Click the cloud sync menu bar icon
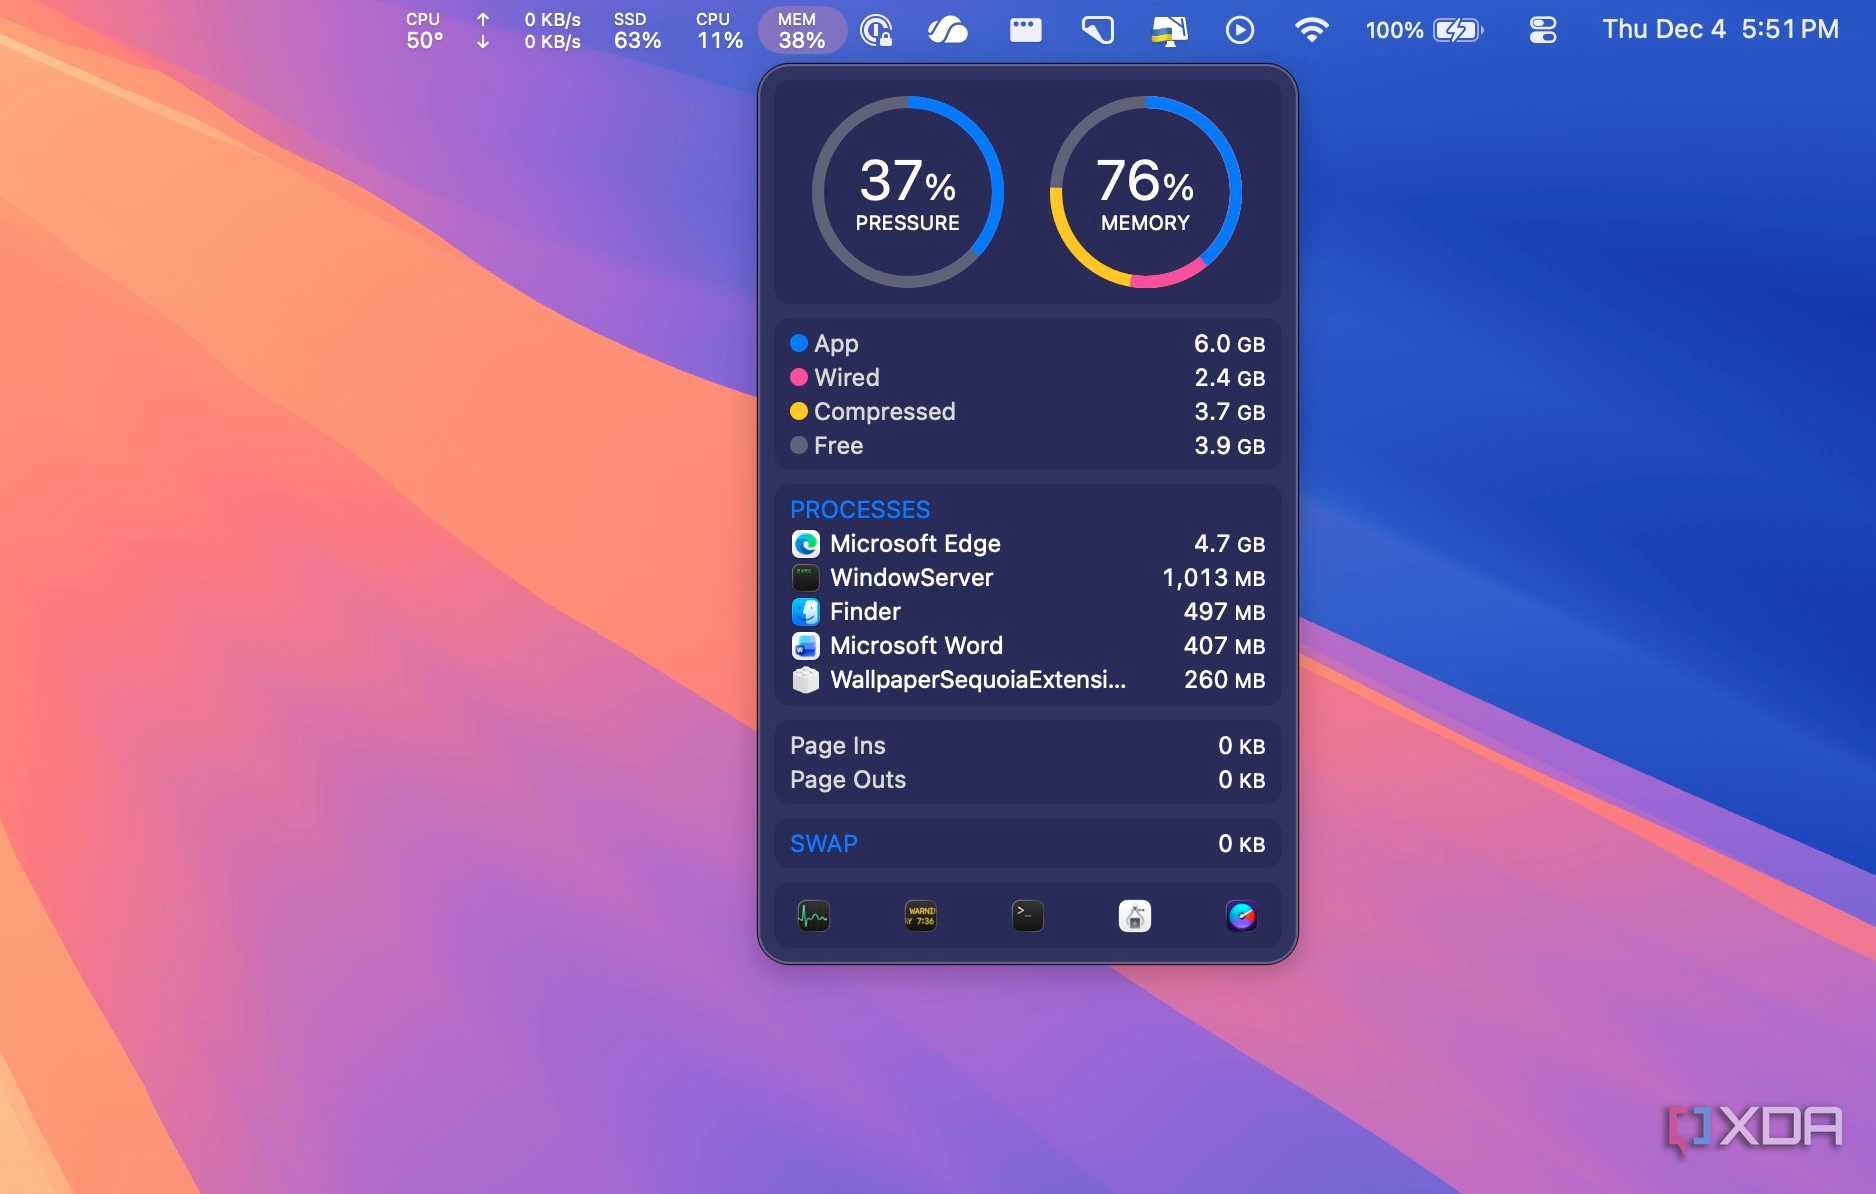Screen dimensions: 1876x1194 [x=947, y=30]
